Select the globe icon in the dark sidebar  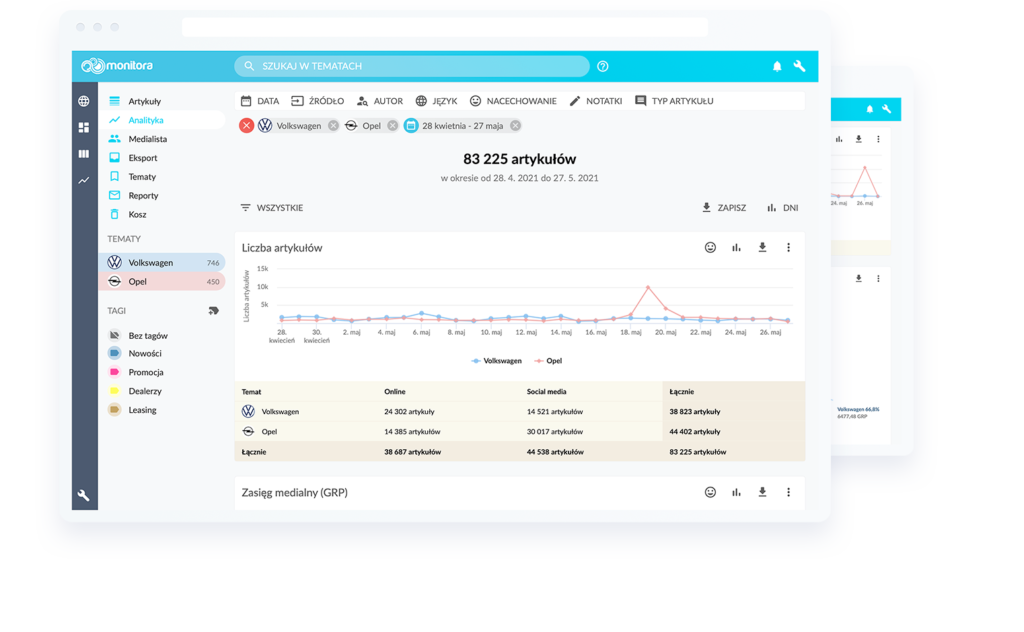(84, 101)
